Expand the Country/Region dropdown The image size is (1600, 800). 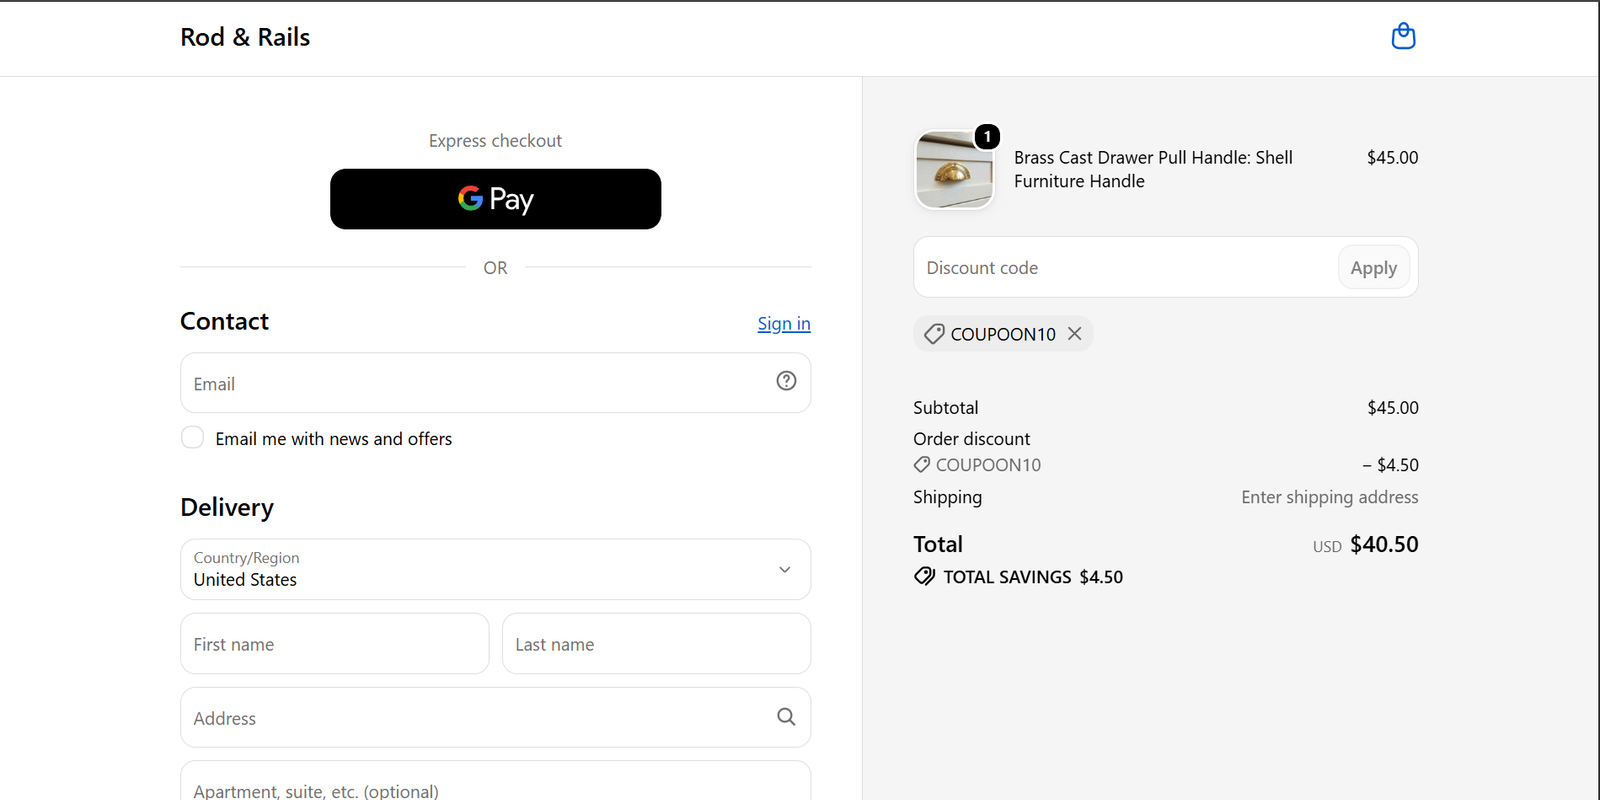(x=495, y=569)
